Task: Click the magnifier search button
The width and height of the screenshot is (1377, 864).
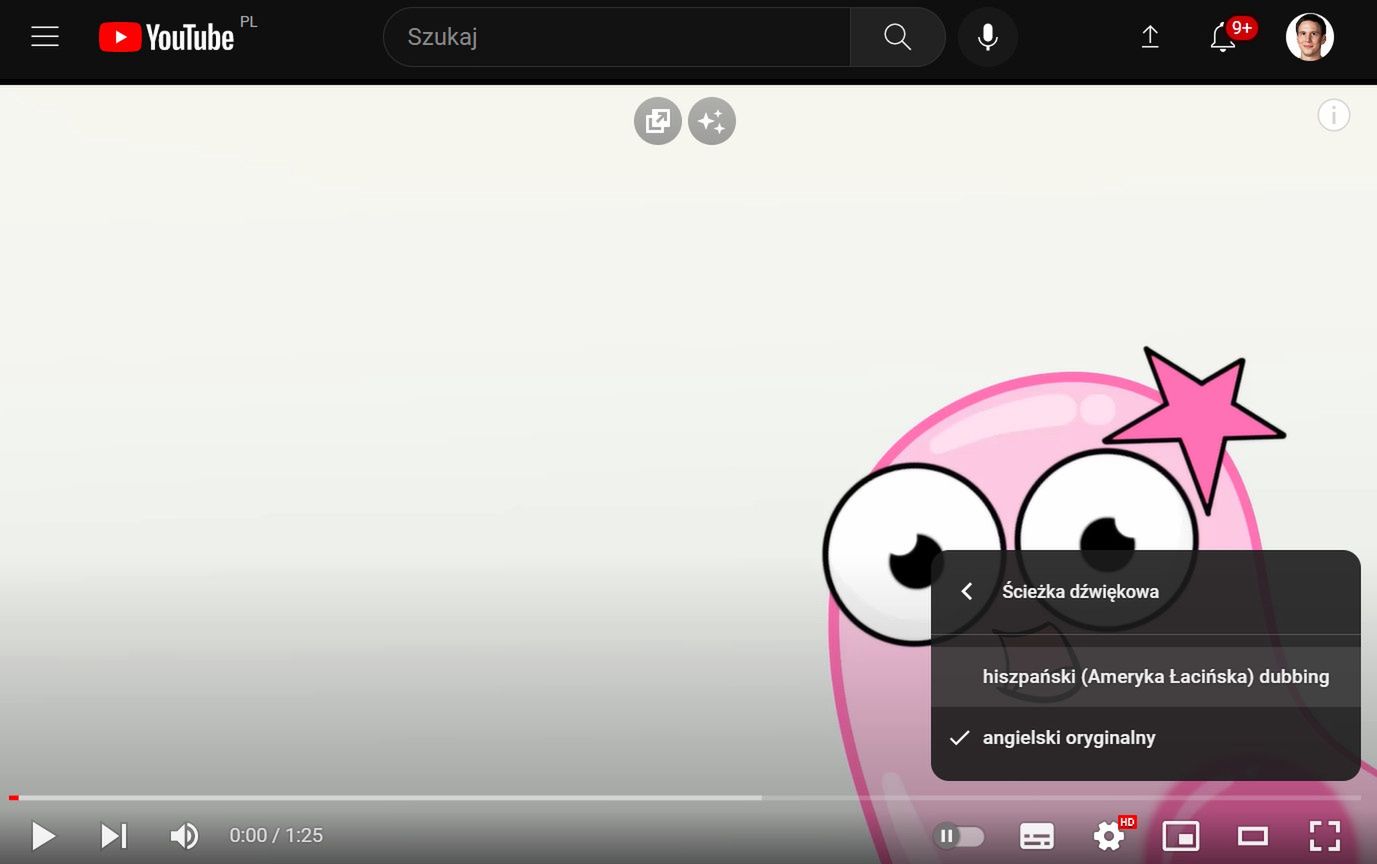Action: [897, 37]
